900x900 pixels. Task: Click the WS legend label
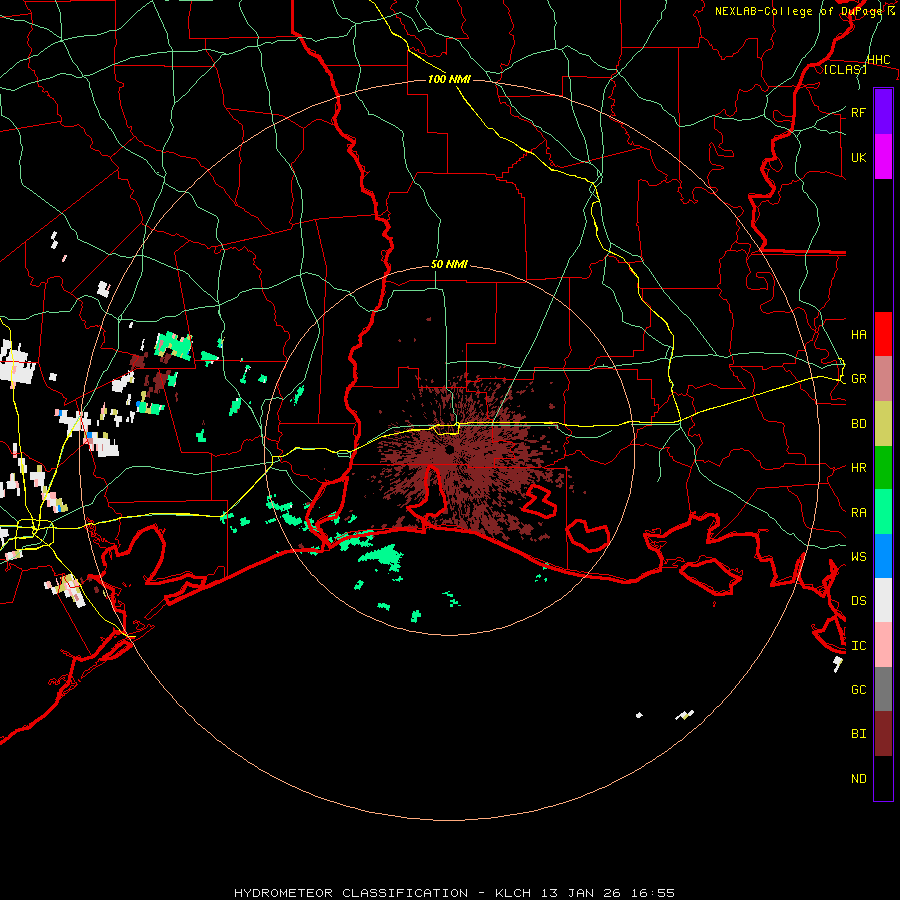[x=858, y=556]
